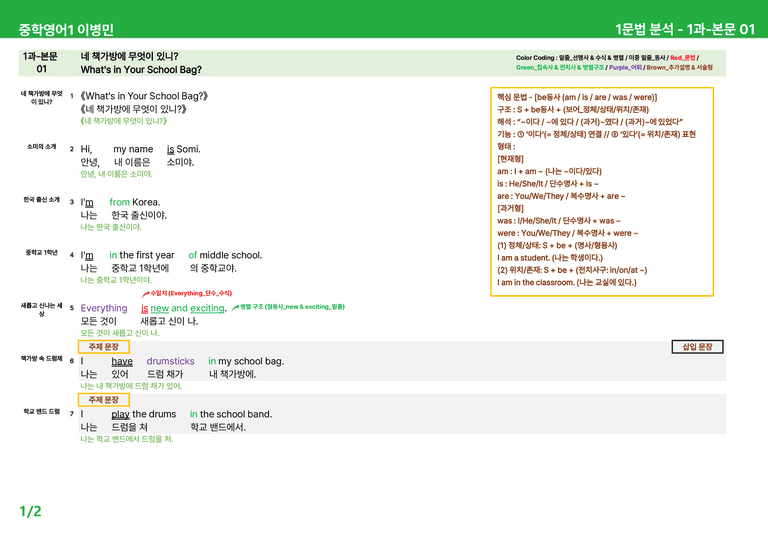Click the underlined verb 'have'

tap(122, 361)
